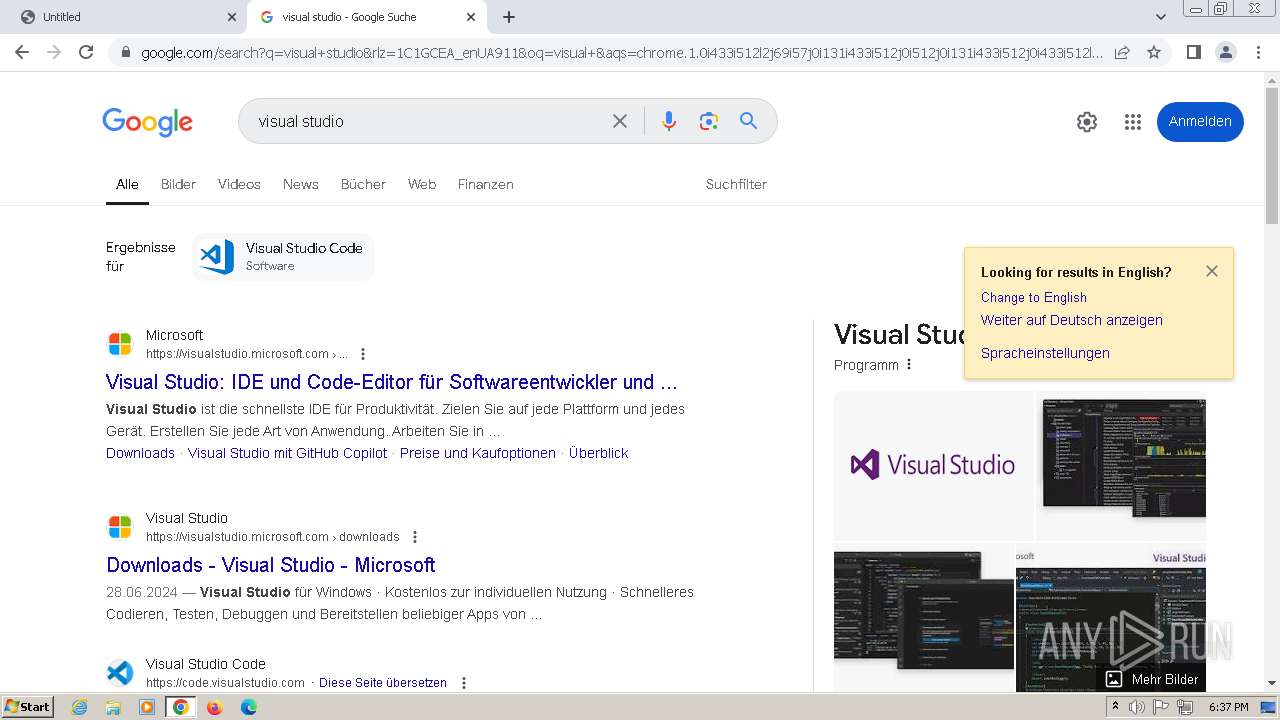Open Chrome three-dot menu
Screen dimensions: 1280x720
(x=1258, y=52)
